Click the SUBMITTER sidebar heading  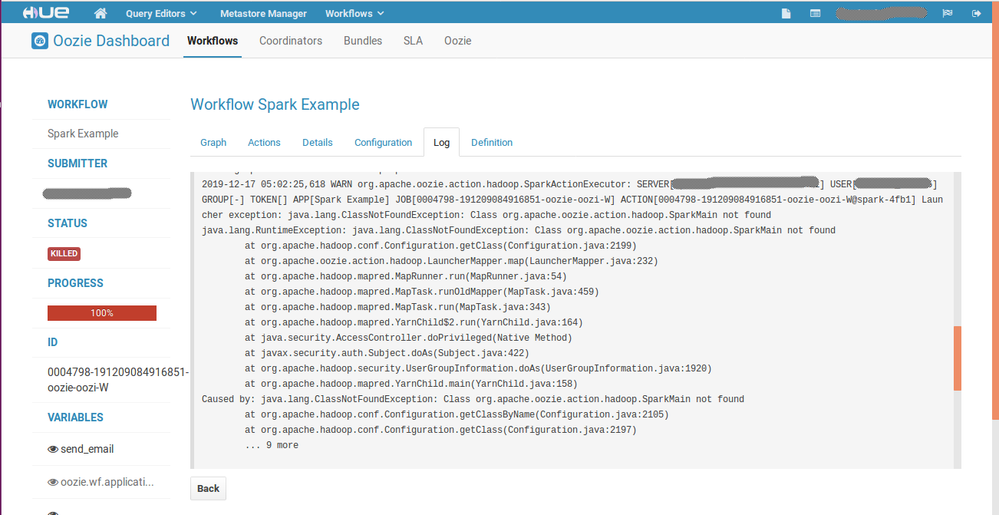pyautogui.click(x=78, y=164)
